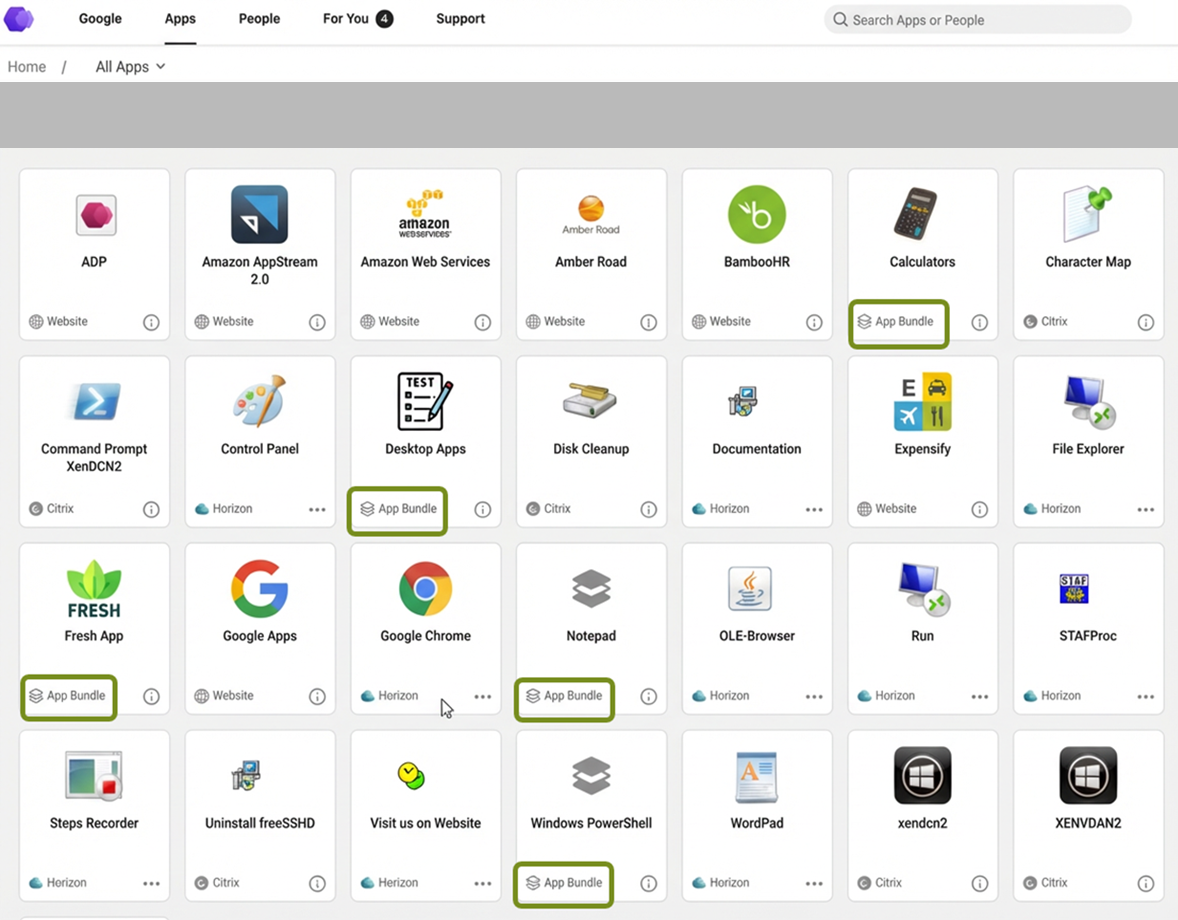Open more options for Google Chrome

pos(483,696)
